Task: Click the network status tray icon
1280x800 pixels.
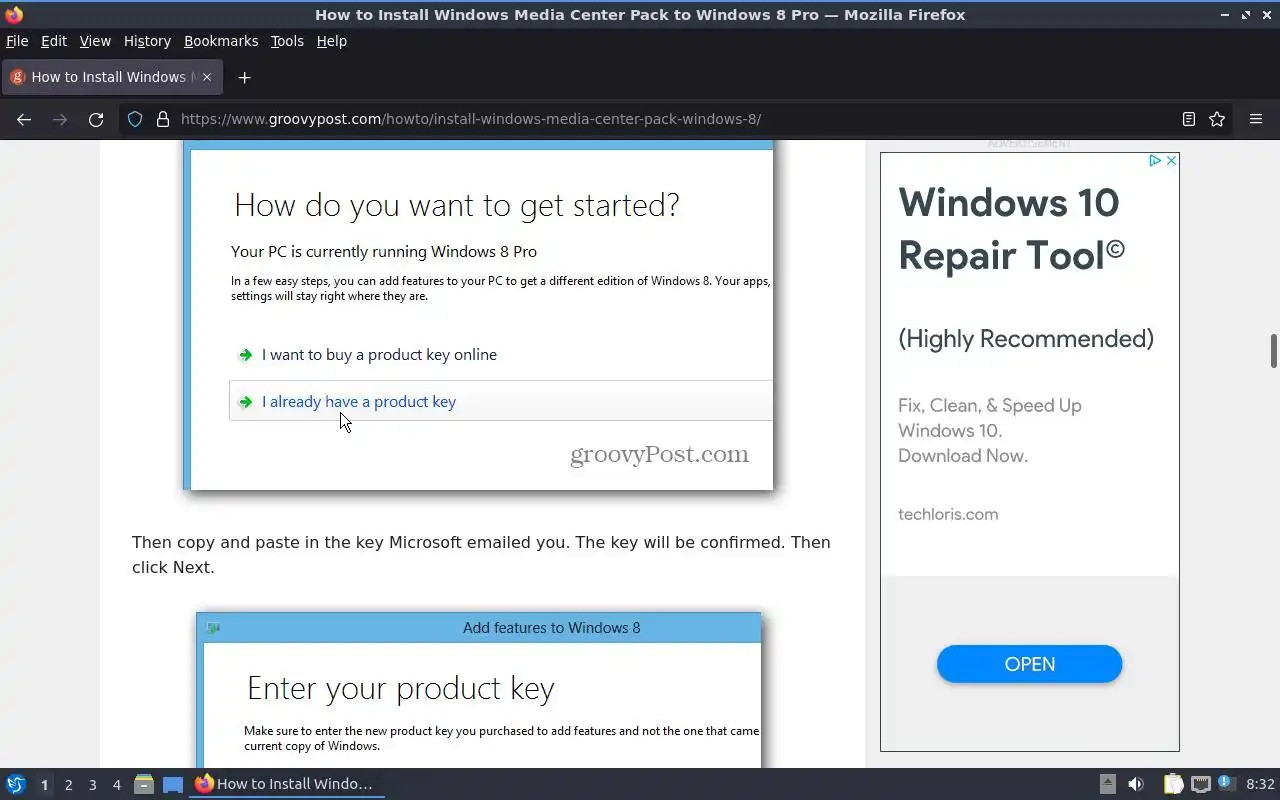Action: (1201, 784)
